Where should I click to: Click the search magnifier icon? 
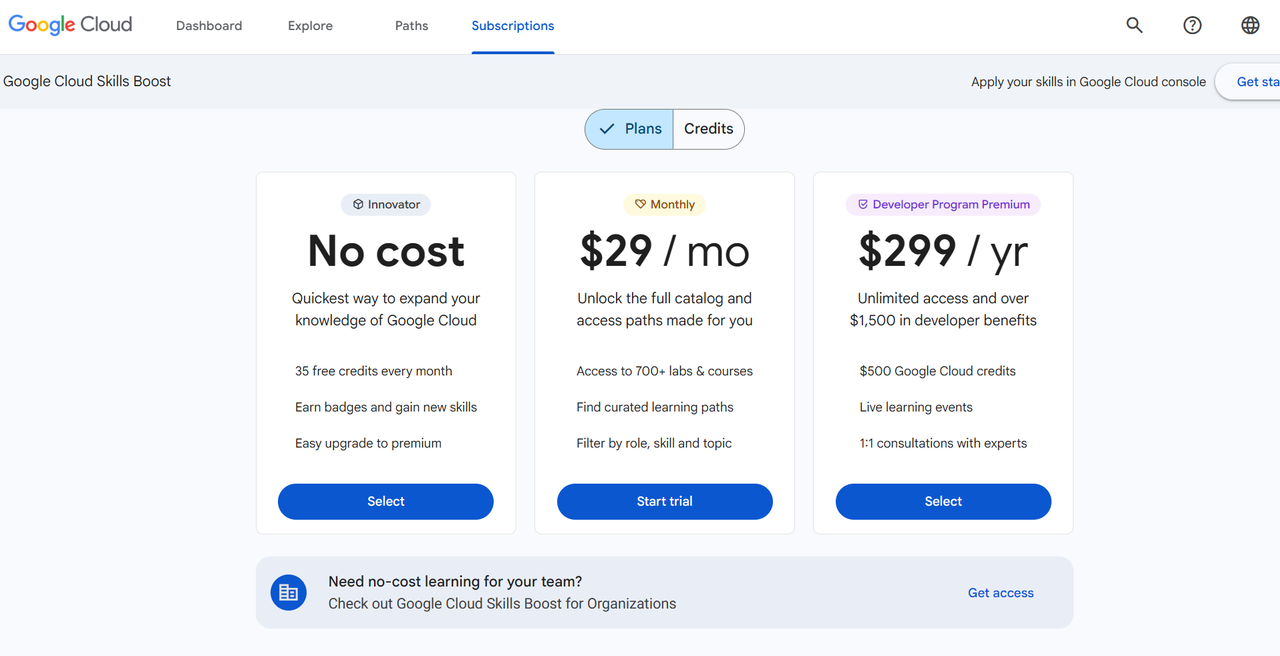pos(1134,26)
